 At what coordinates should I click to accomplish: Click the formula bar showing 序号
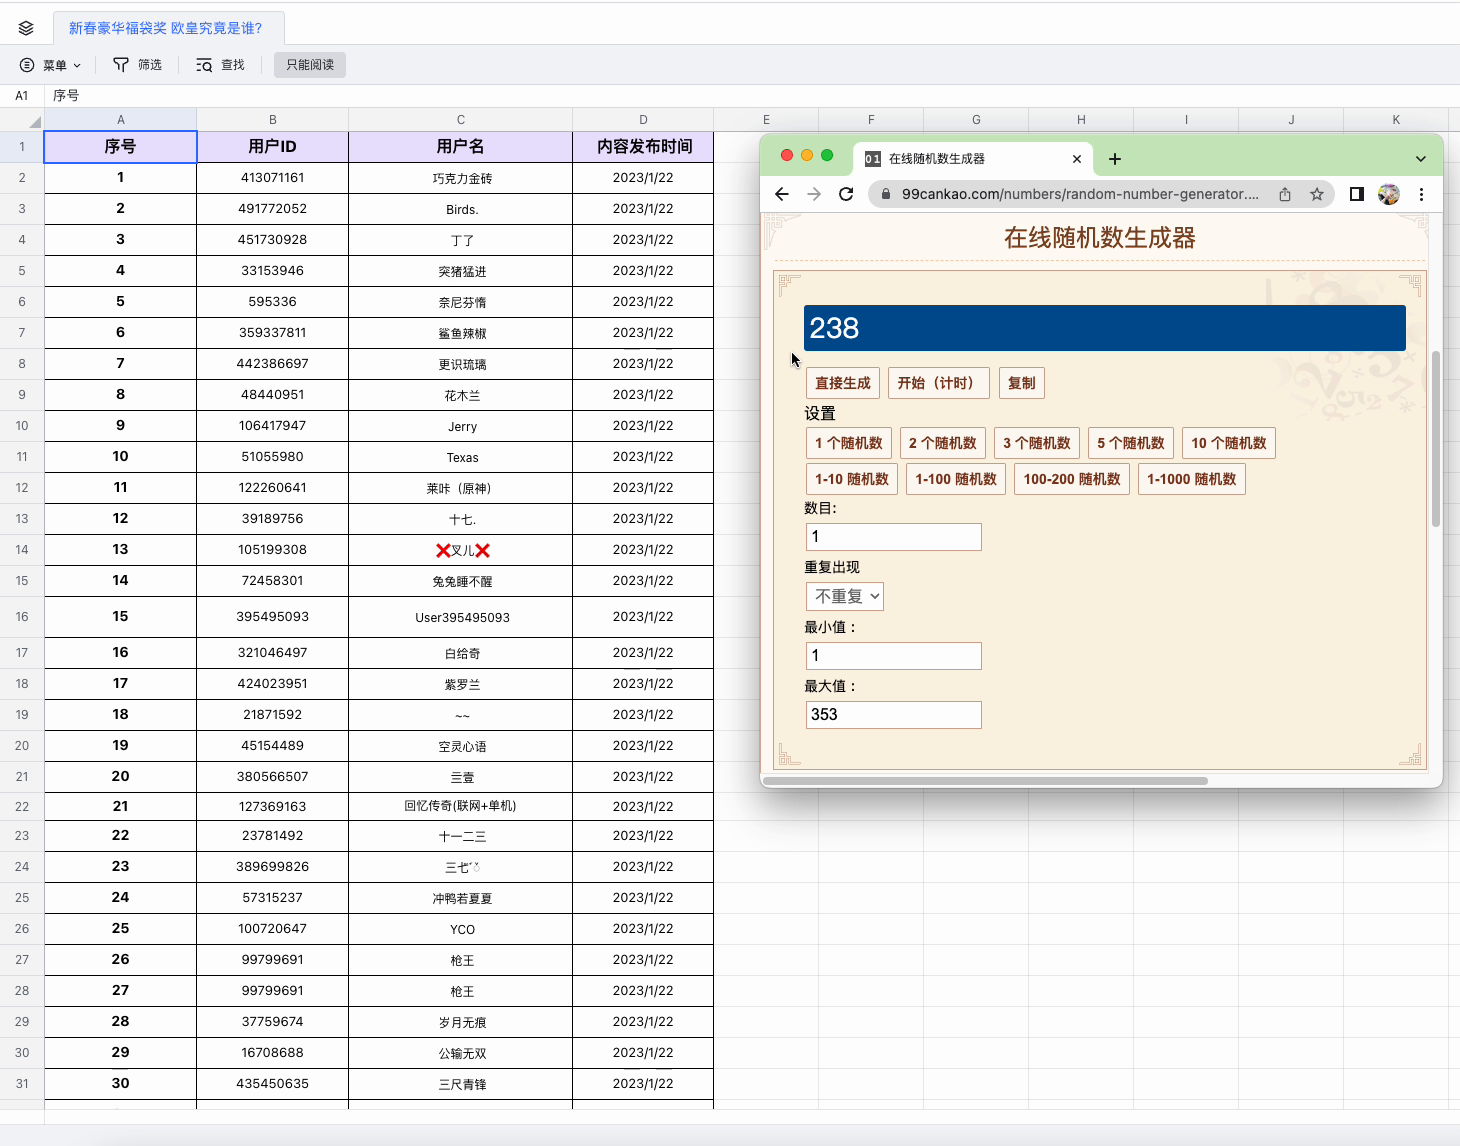750,96
